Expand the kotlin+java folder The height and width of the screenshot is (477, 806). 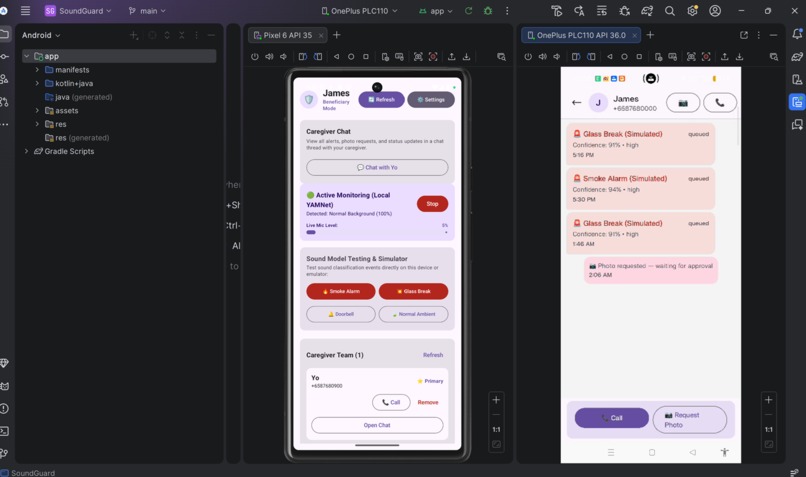click(x=37, y=83)
